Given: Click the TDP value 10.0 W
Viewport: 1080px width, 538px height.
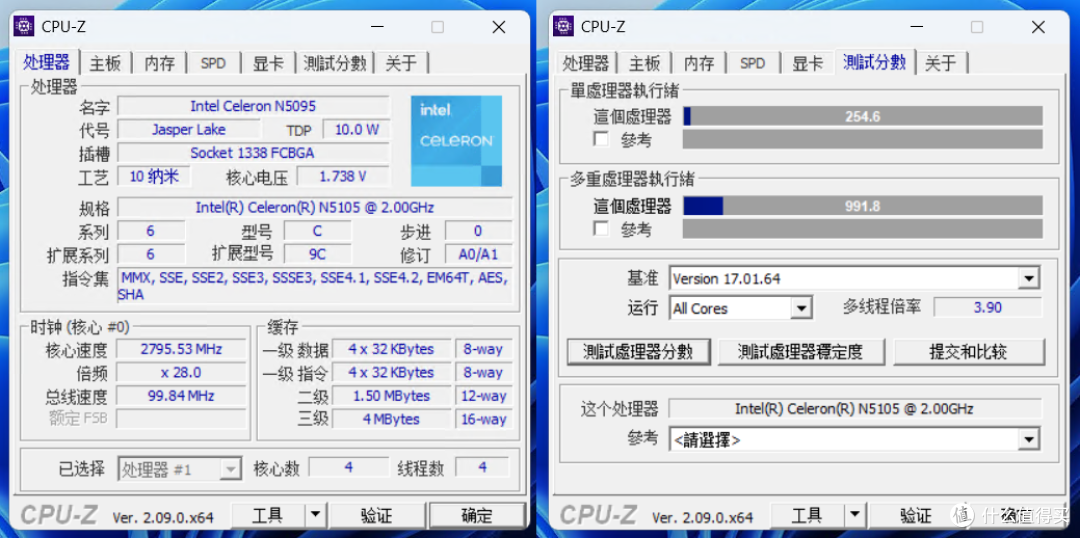Looking at the screenshot, I should (357, 130).
